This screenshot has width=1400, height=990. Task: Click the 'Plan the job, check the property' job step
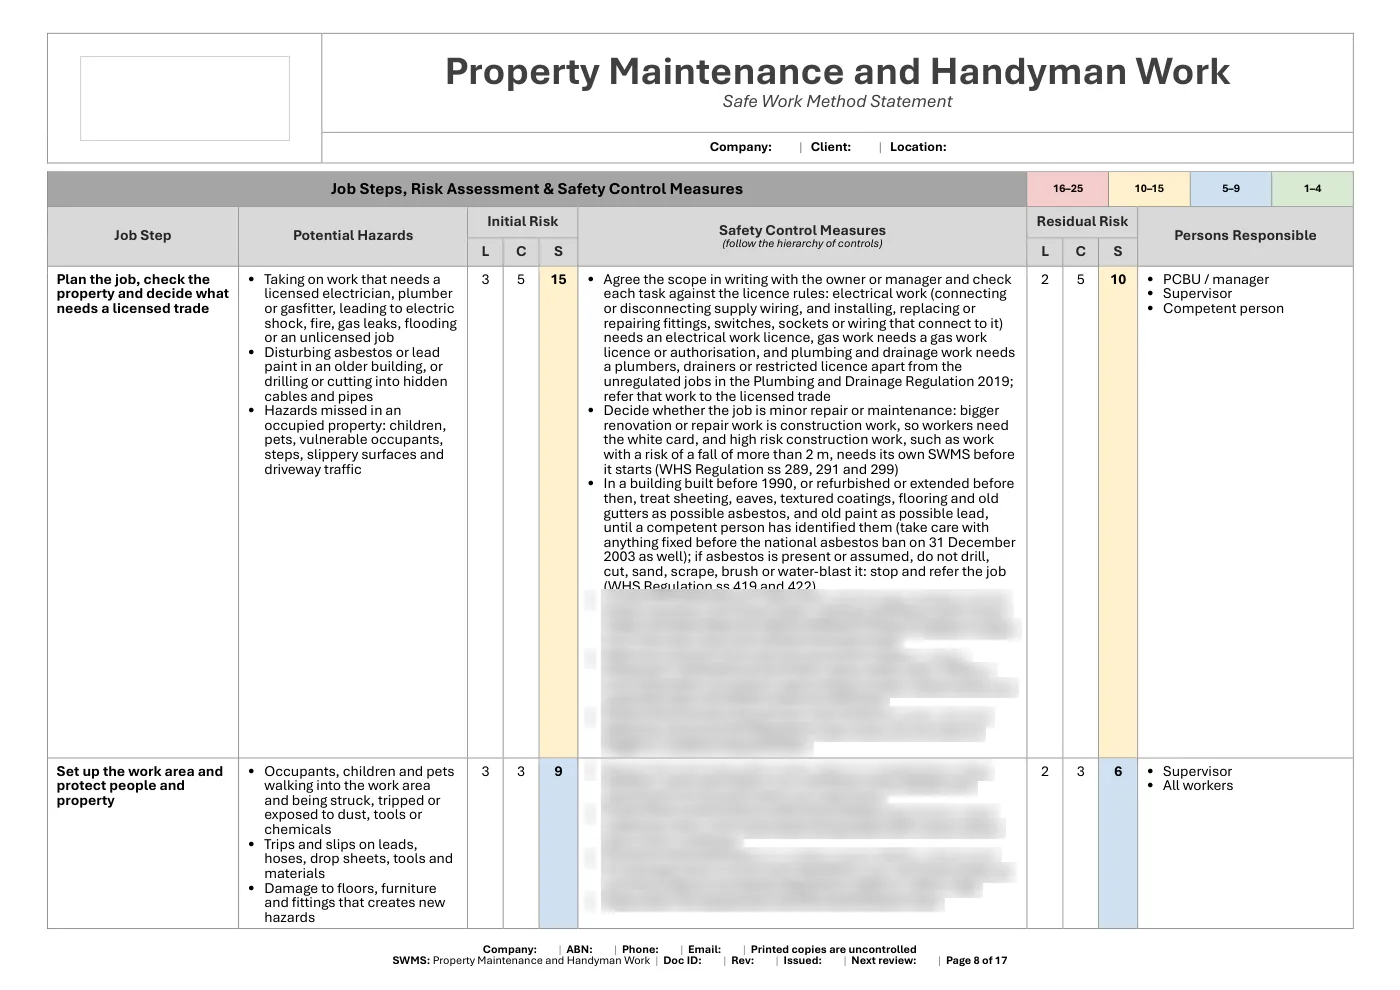(x=143, y=294)
